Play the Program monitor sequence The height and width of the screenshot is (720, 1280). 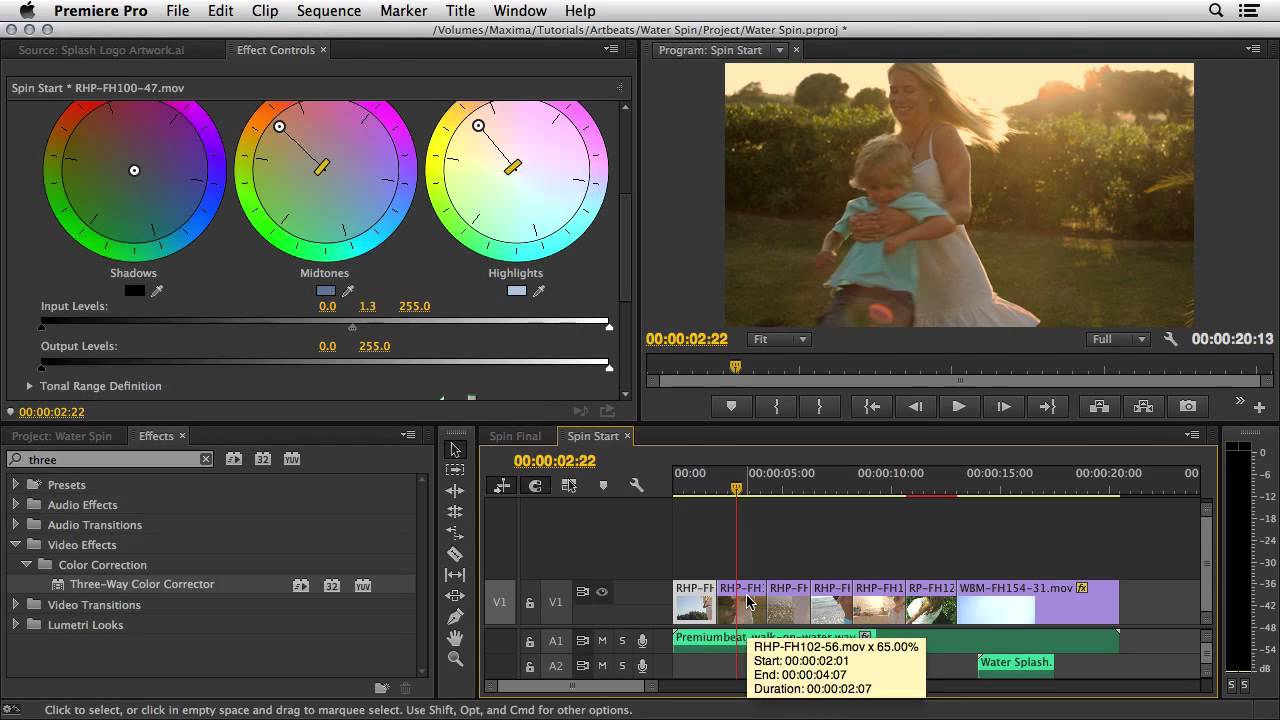point(958,406)
